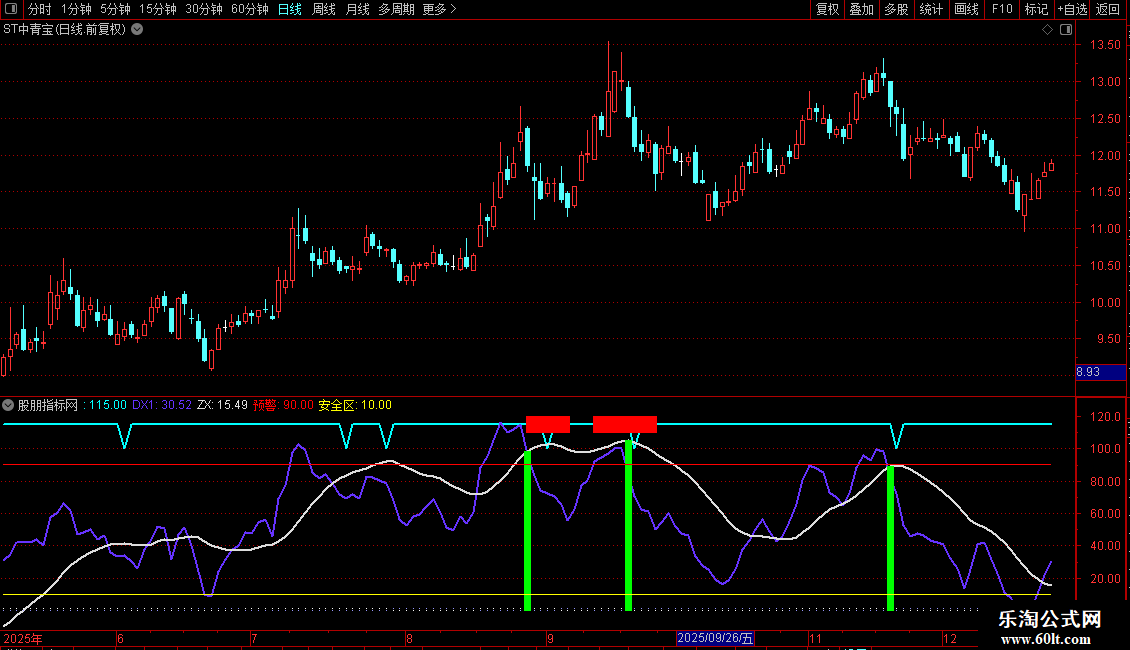Click the diamond icon above price axis
1130x650 pixels.
tap(1047, 30)
